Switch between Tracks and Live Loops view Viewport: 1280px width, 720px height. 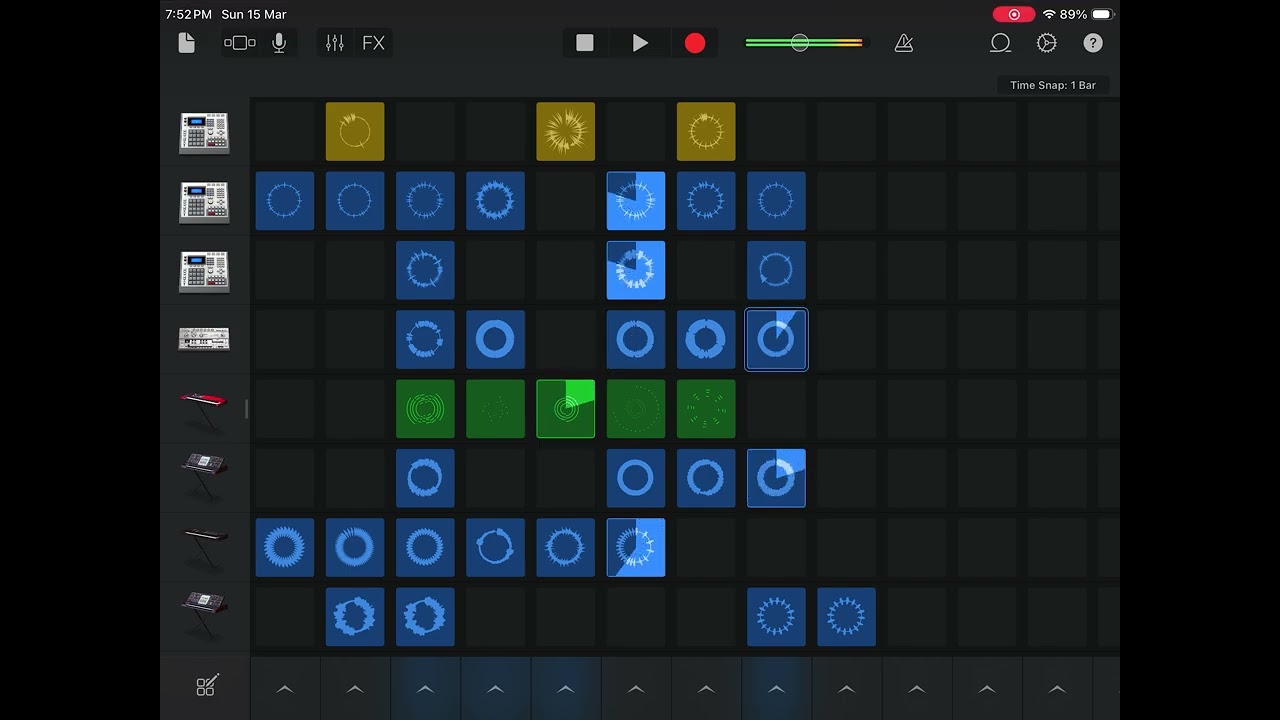pyautogui.click(x=240, y=43)
